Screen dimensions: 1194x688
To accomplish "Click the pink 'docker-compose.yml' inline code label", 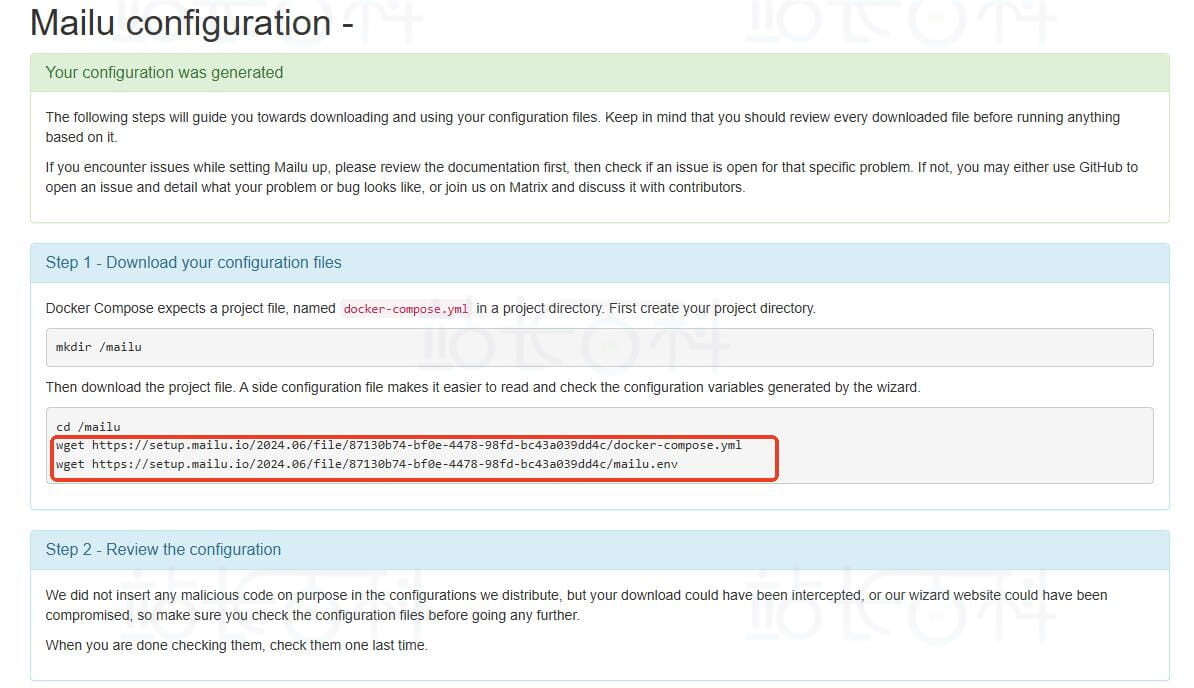I will [406, 309].
